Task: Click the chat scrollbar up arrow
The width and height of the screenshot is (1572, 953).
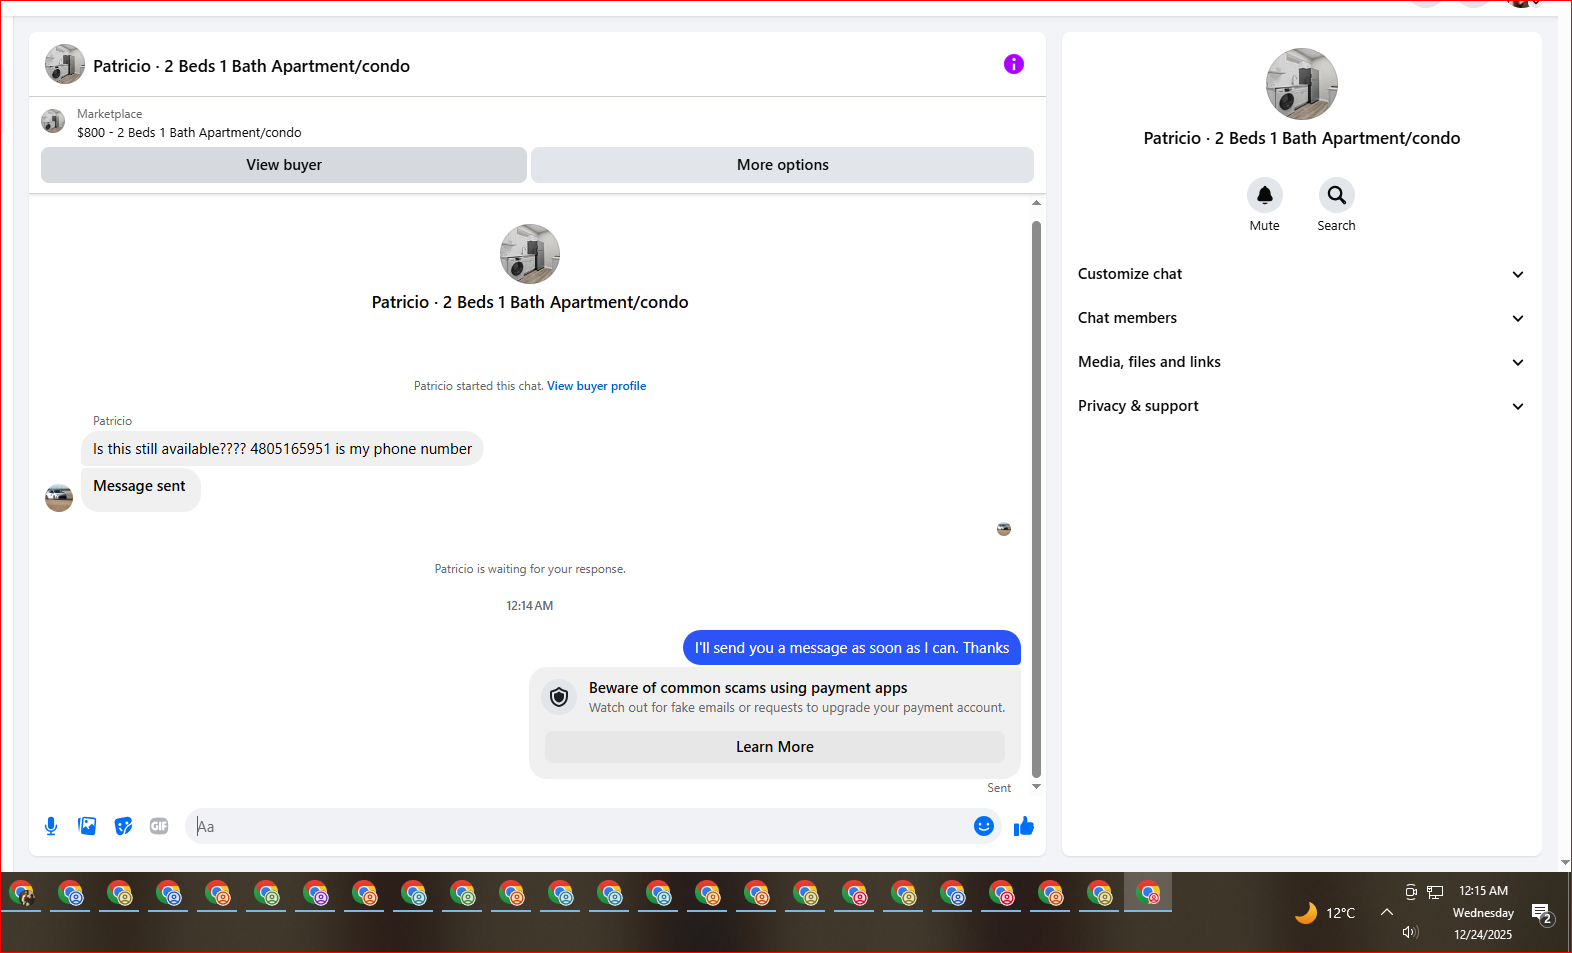Action: tap(1036, 203)
